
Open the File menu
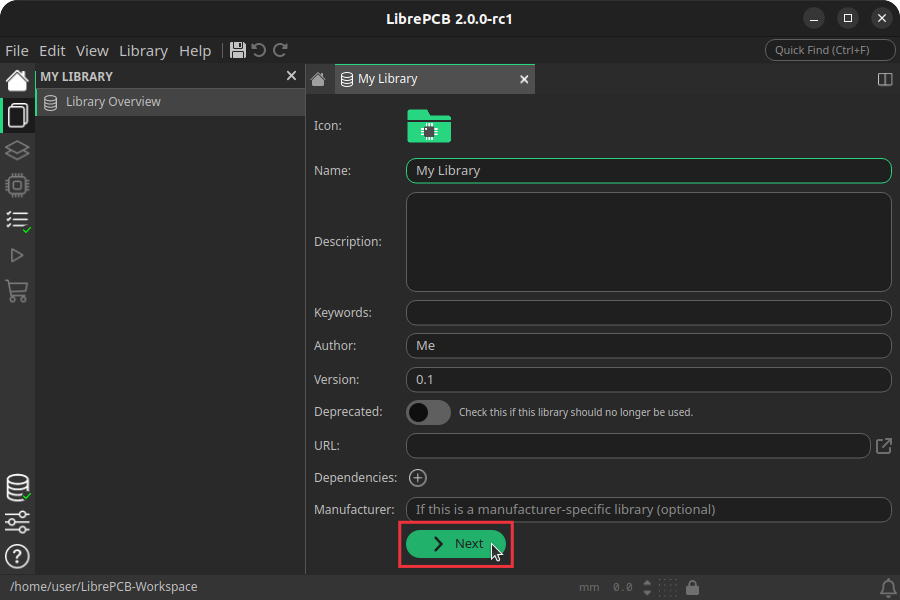point(17,50)
